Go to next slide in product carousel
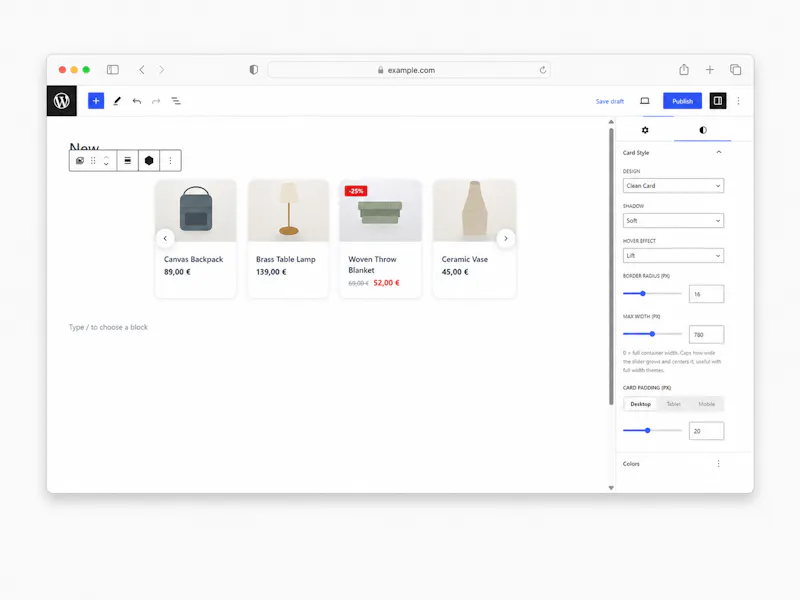Viewport: 800px width, 600px height. 506,238
